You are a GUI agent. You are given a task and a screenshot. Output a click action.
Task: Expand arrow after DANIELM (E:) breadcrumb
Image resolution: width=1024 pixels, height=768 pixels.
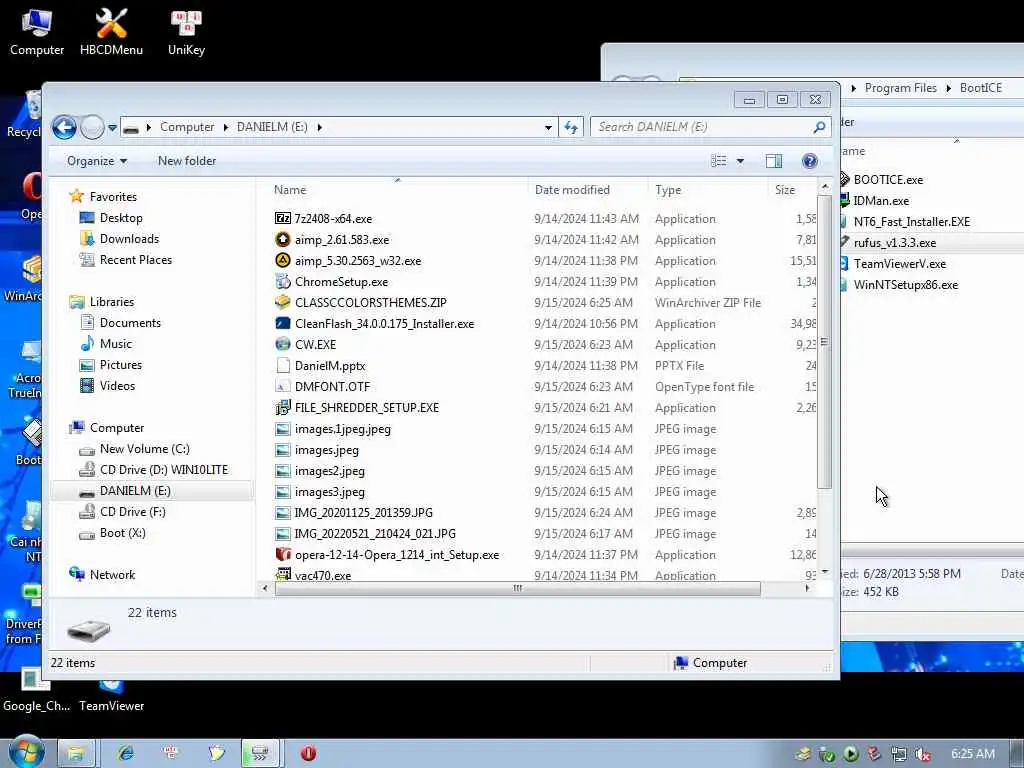click(x=319, y=127)
